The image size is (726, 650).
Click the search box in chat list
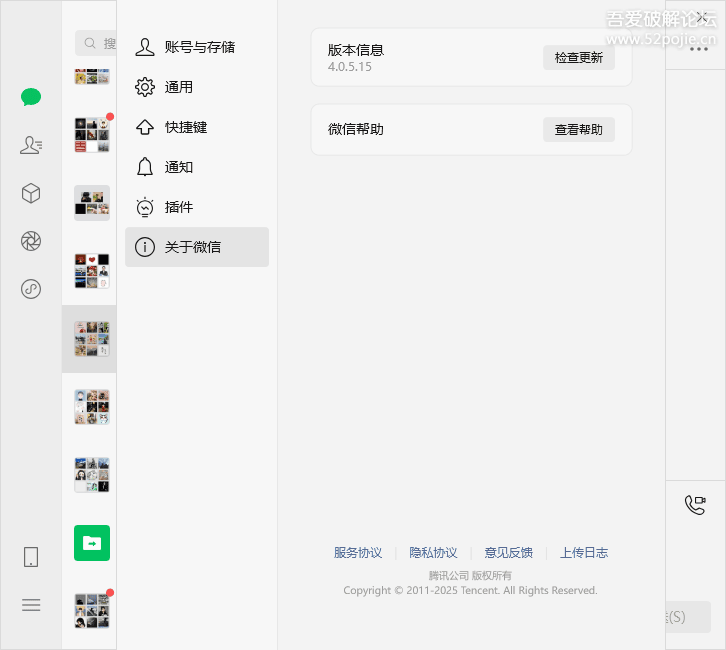pyautogui.click(x=96, y=43)
